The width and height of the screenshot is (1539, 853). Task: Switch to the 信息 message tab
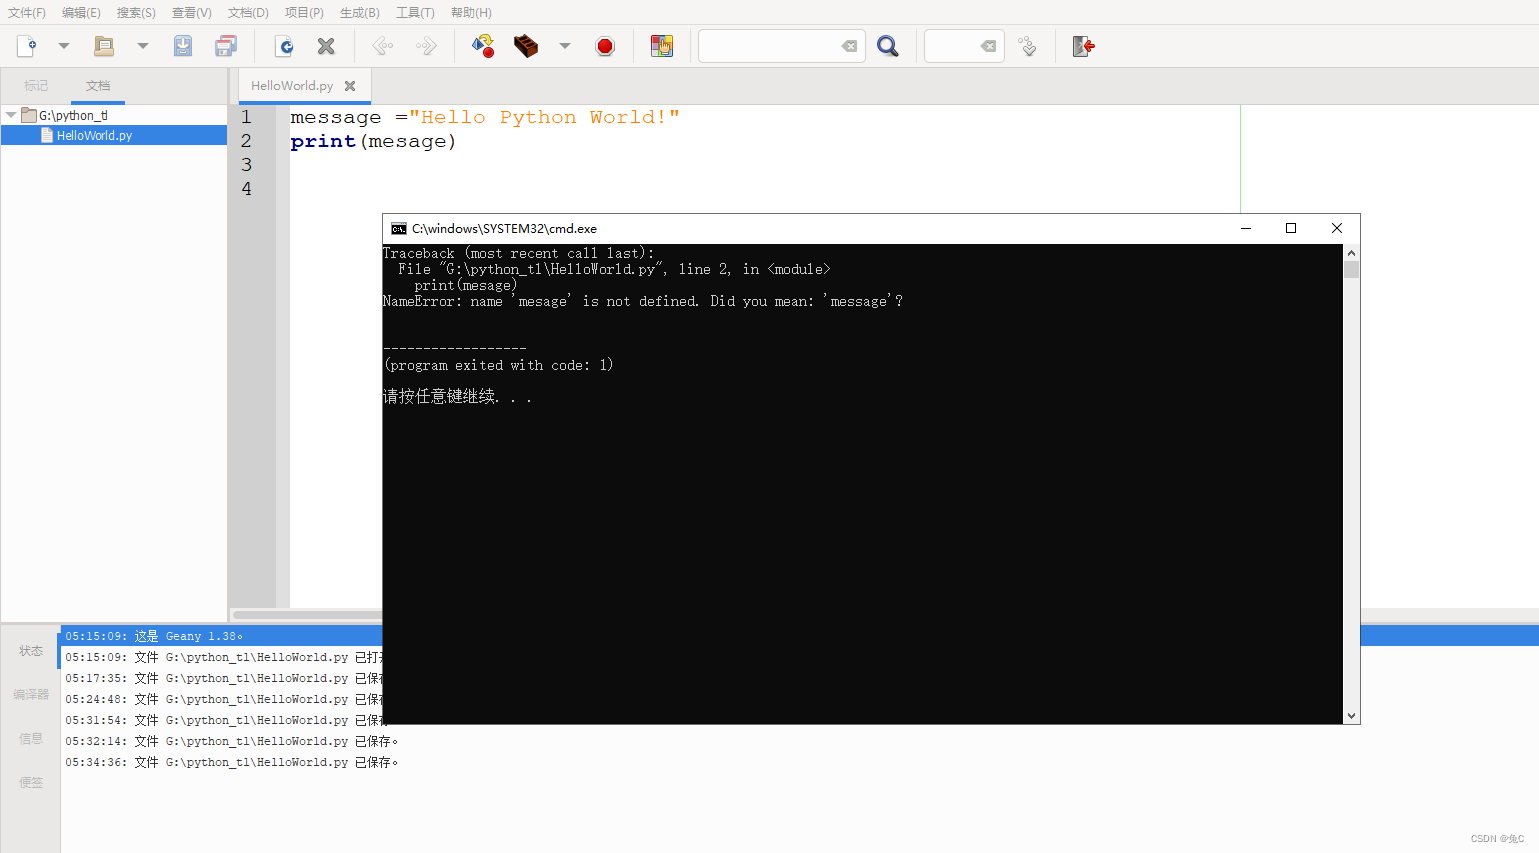pos(31,739)
